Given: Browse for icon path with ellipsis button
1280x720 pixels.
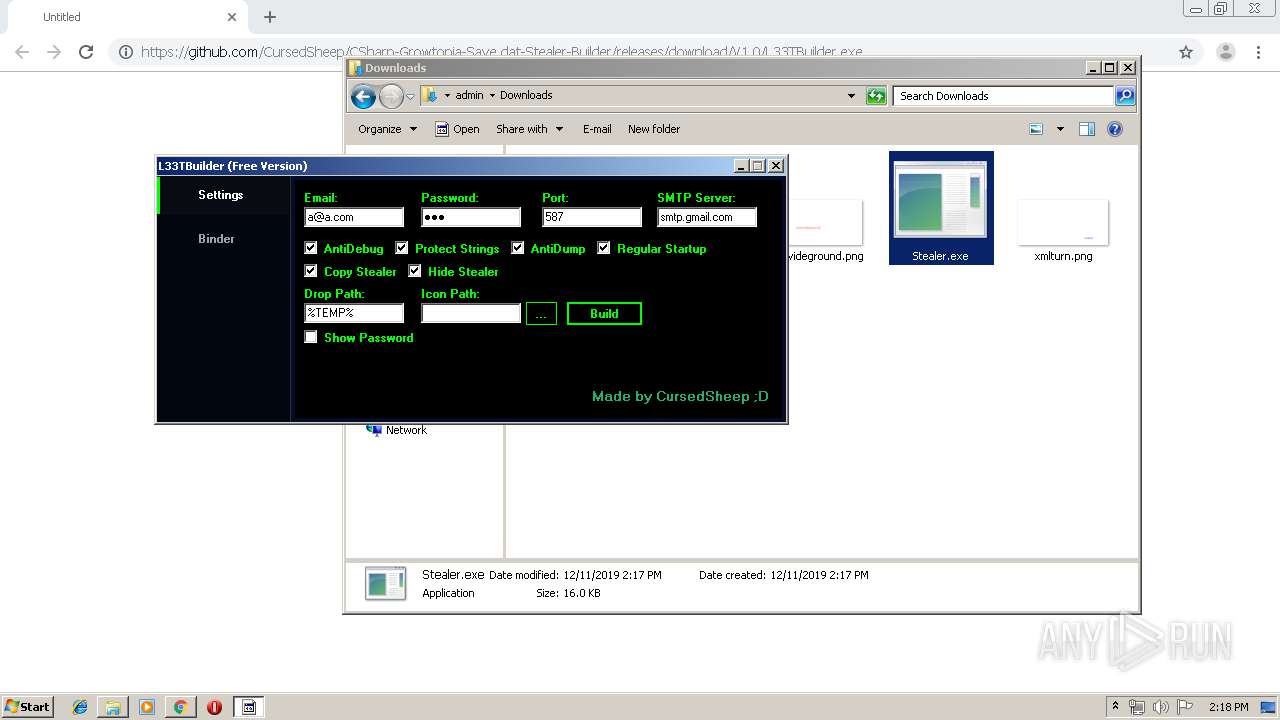Looking at the screenshot, I should point(541,313).
